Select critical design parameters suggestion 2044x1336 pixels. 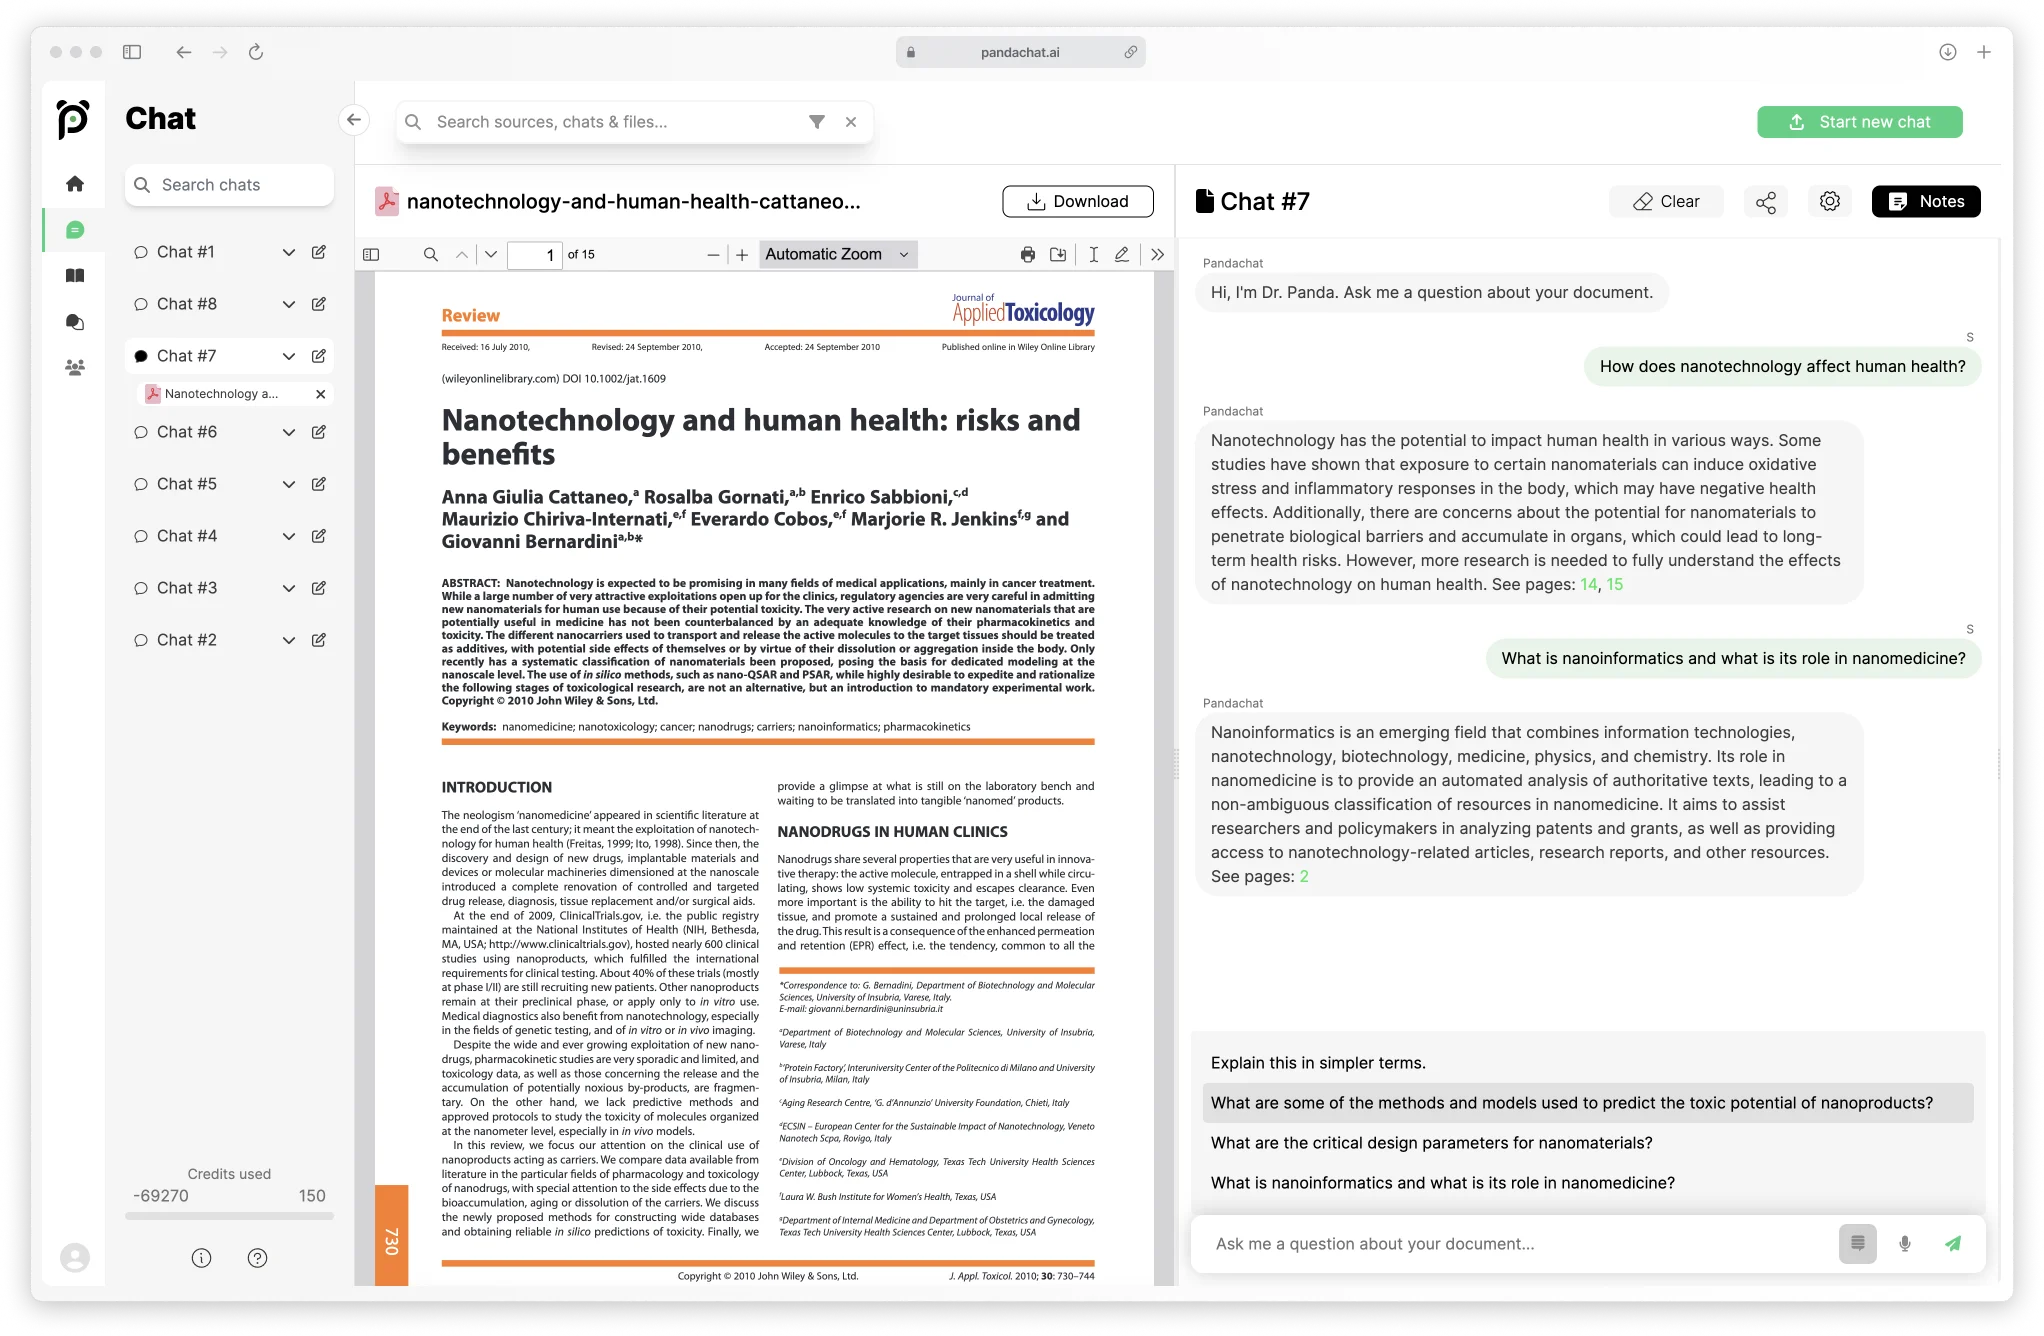1588,1143
